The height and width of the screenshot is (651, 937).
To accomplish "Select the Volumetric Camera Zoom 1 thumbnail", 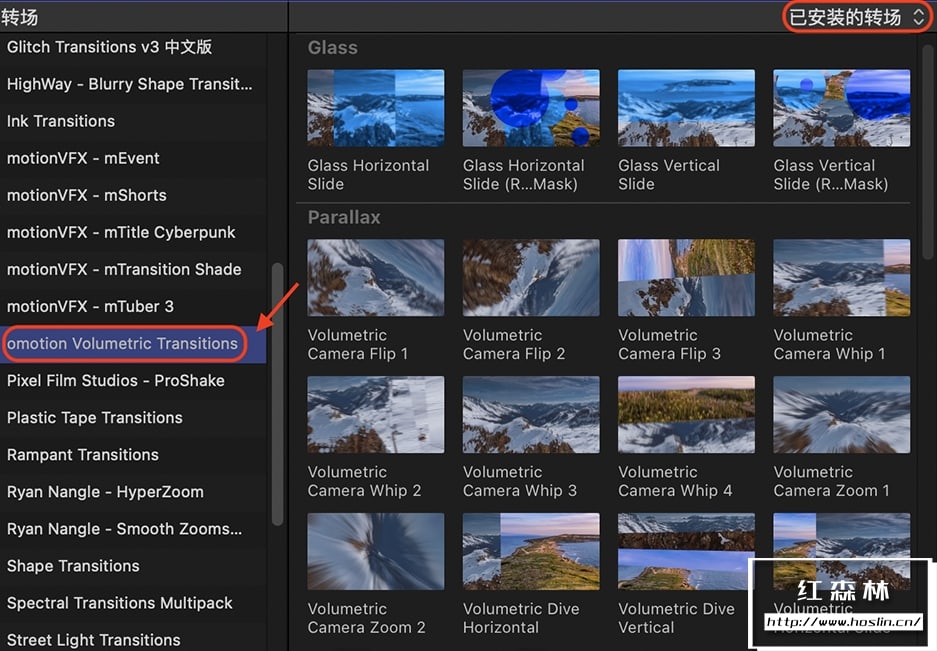I will [842, 415].
